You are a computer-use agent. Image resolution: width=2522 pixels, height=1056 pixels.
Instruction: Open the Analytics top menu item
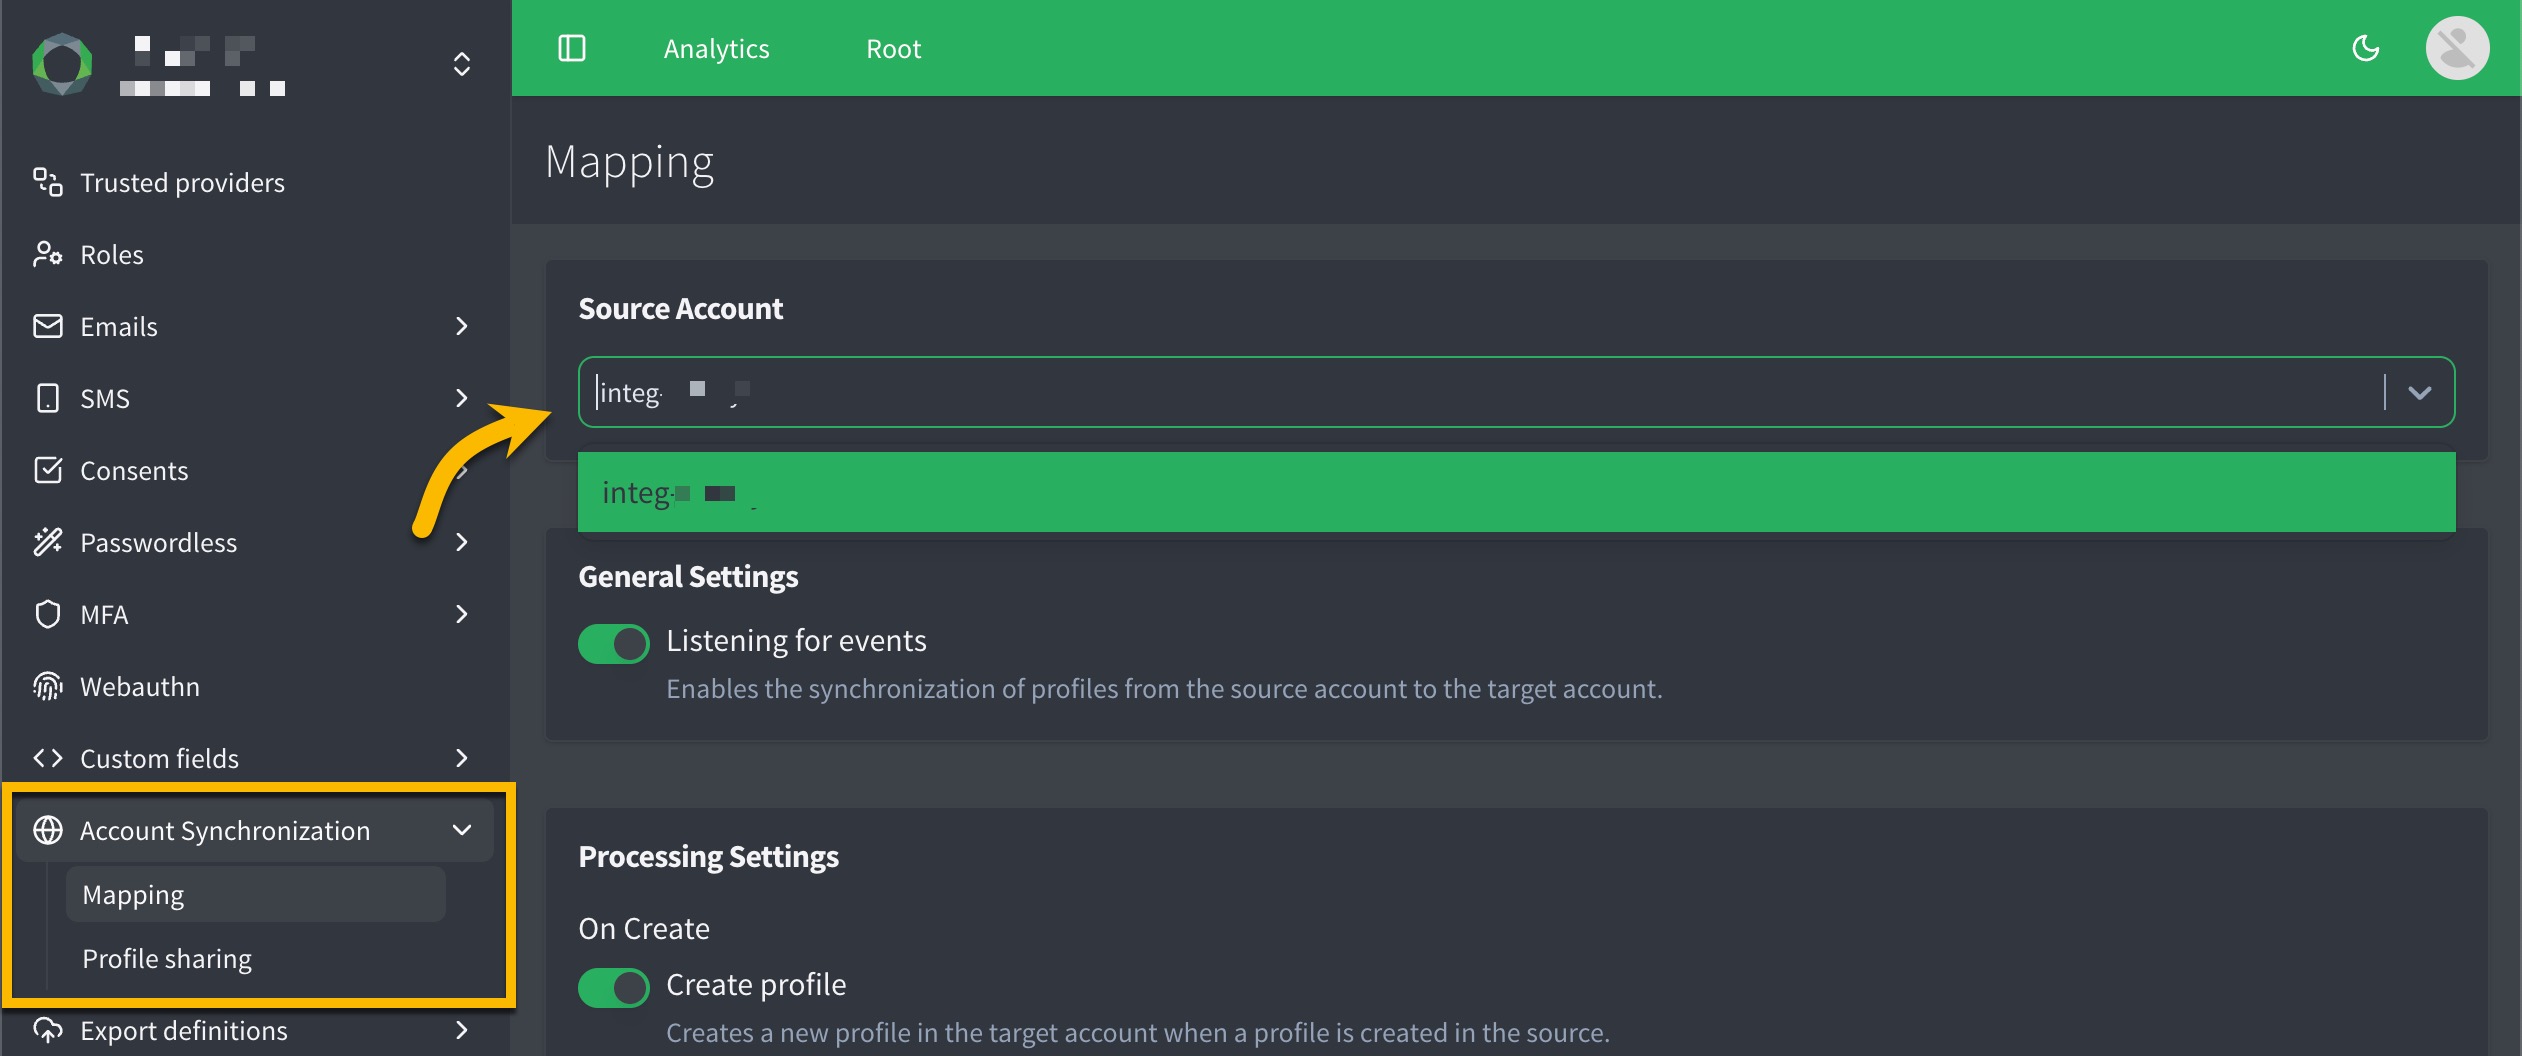716,48
